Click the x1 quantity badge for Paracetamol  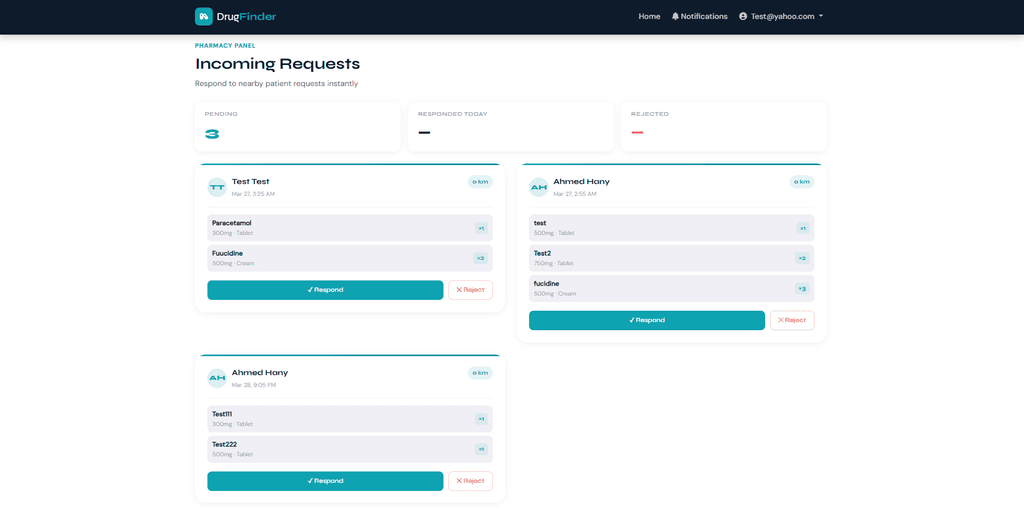(x=481, y=228)
